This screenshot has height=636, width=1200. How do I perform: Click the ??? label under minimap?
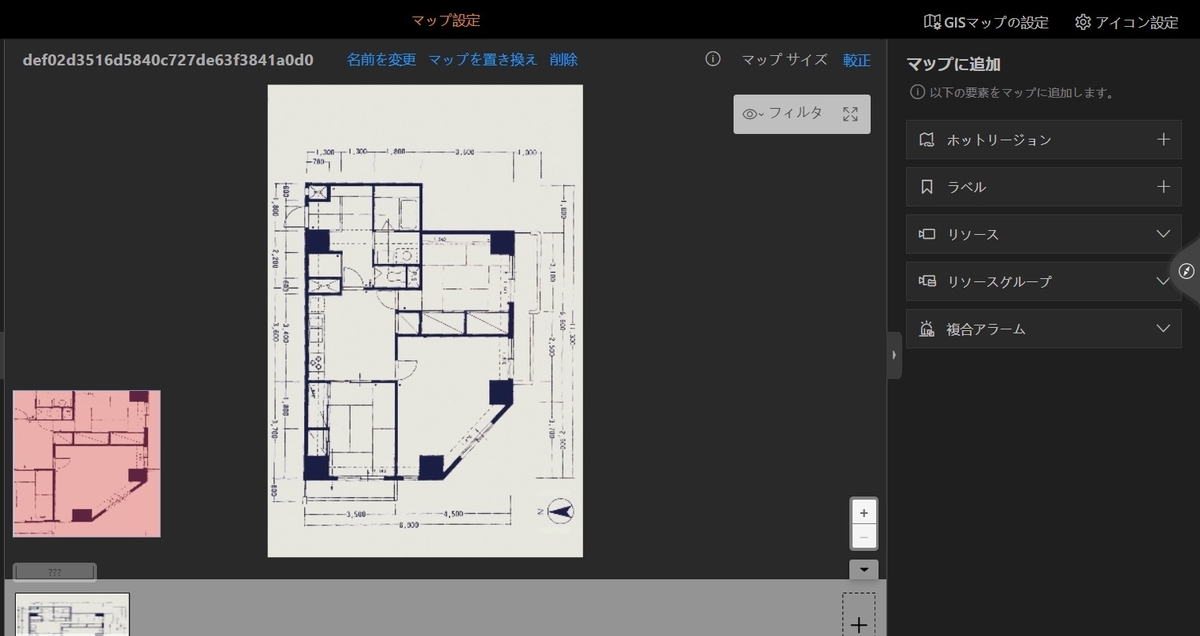coord(55,573)
